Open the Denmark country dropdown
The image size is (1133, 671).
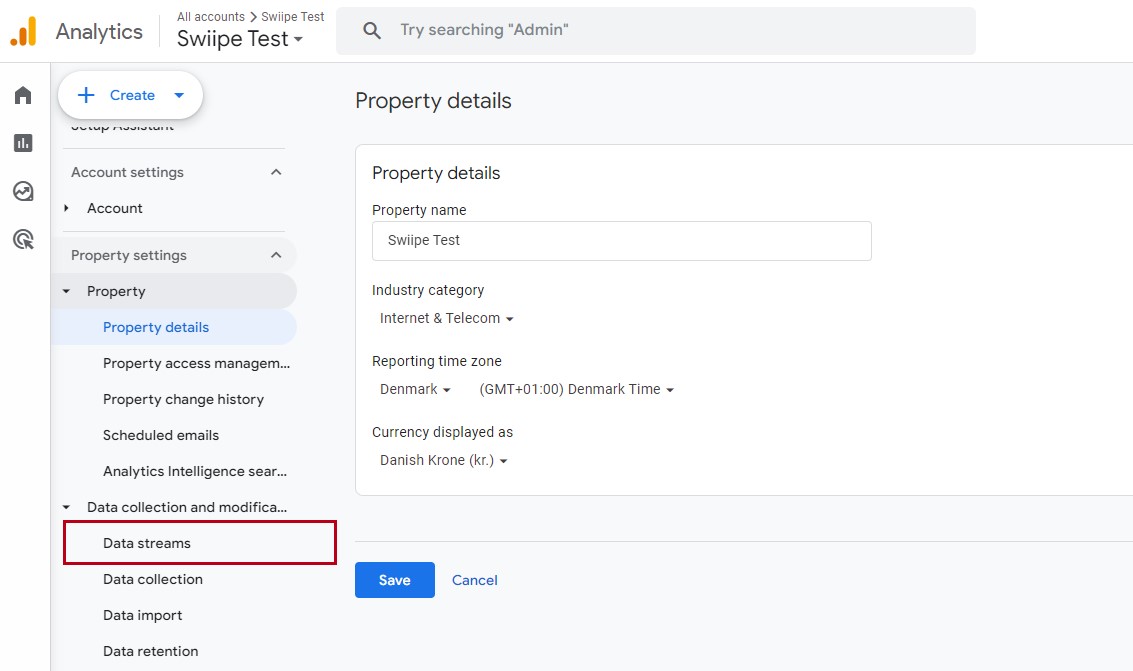pyautogui.click(x=415, y=389)
